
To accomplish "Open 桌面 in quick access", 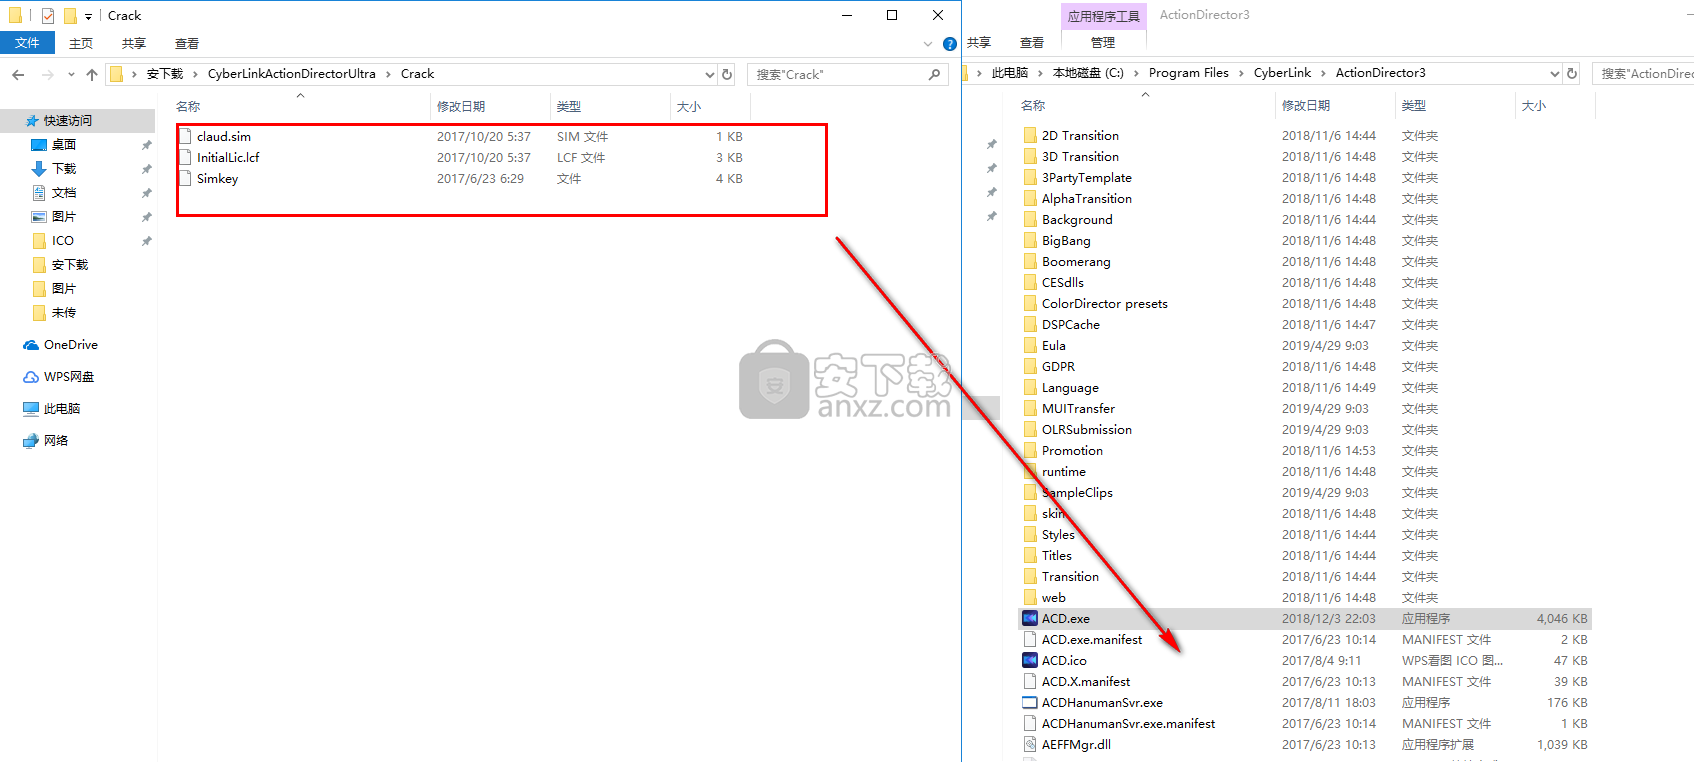I will (64, 145).
